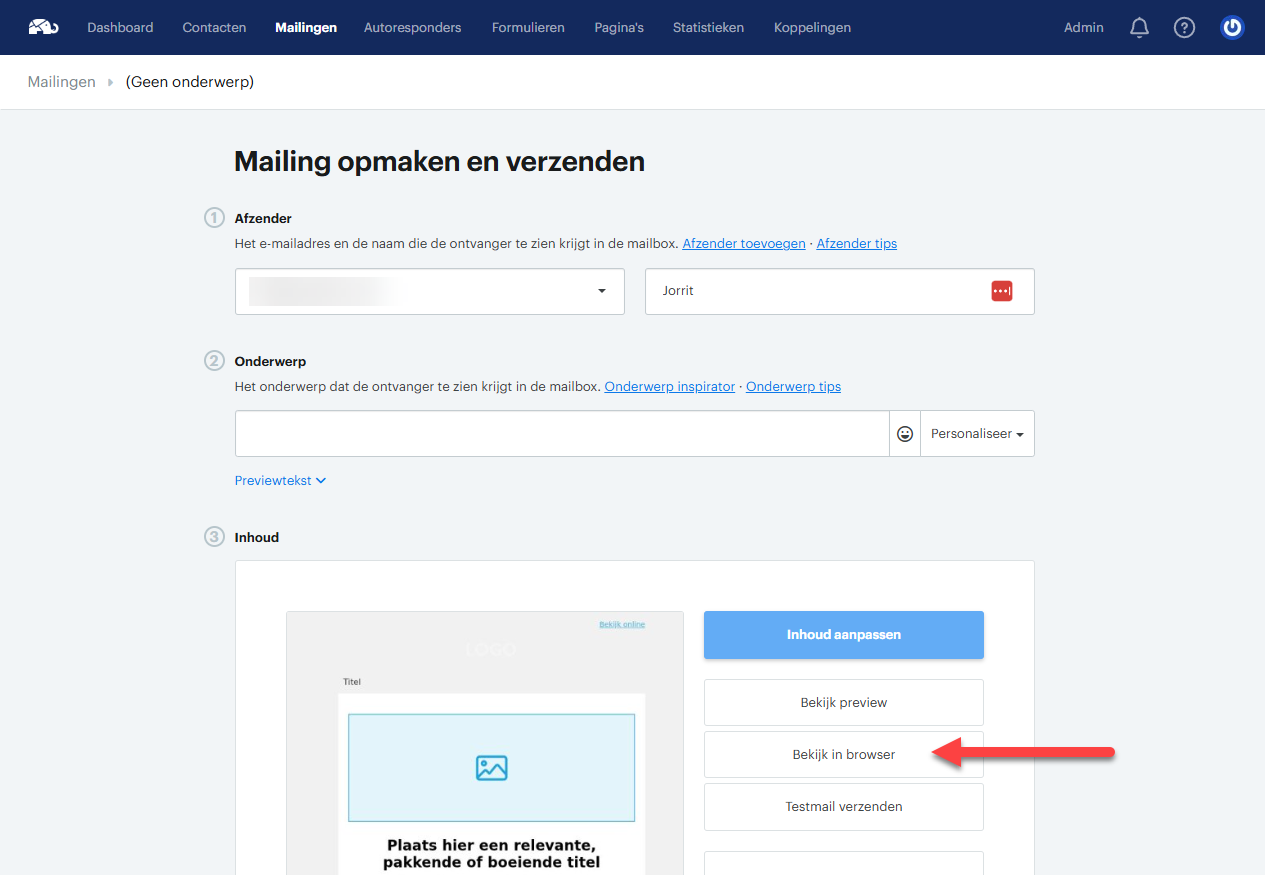Open the Afzender toevoegen link

(744, 244)
